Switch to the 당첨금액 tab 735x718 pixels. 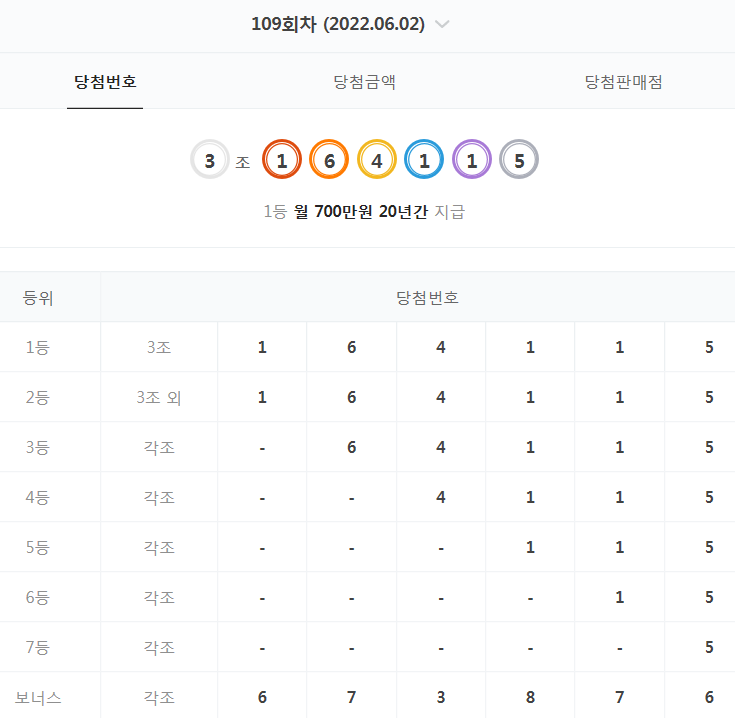point(364,82)
